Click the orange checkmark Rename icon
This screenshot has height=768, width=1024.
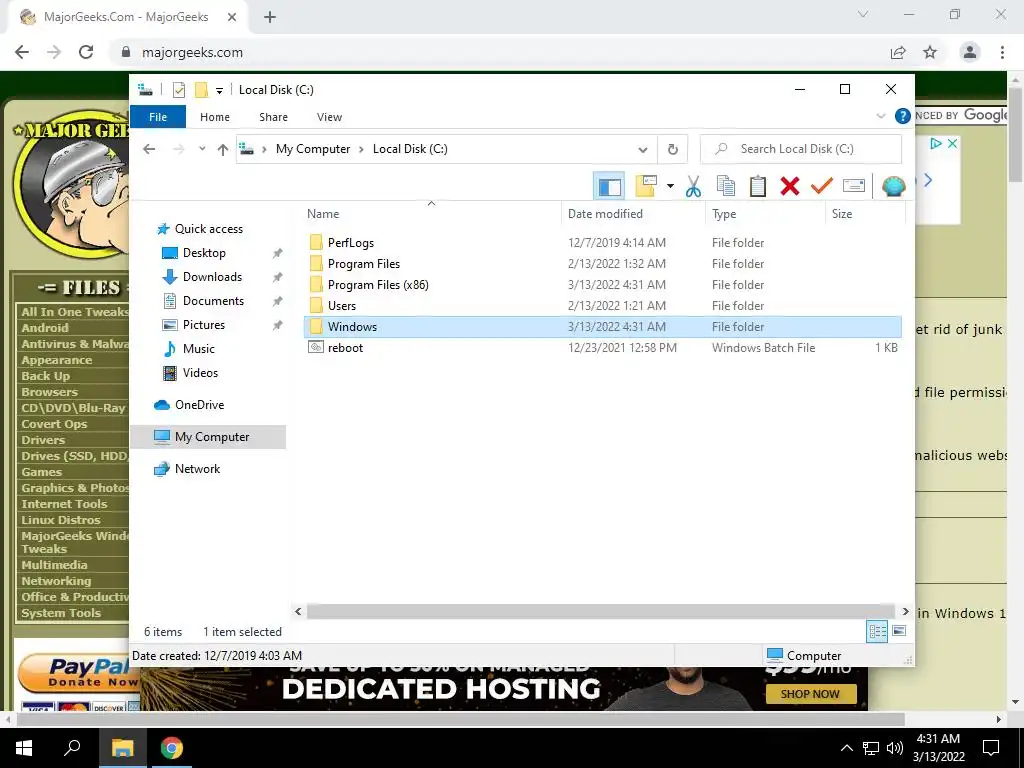[822, 186]
